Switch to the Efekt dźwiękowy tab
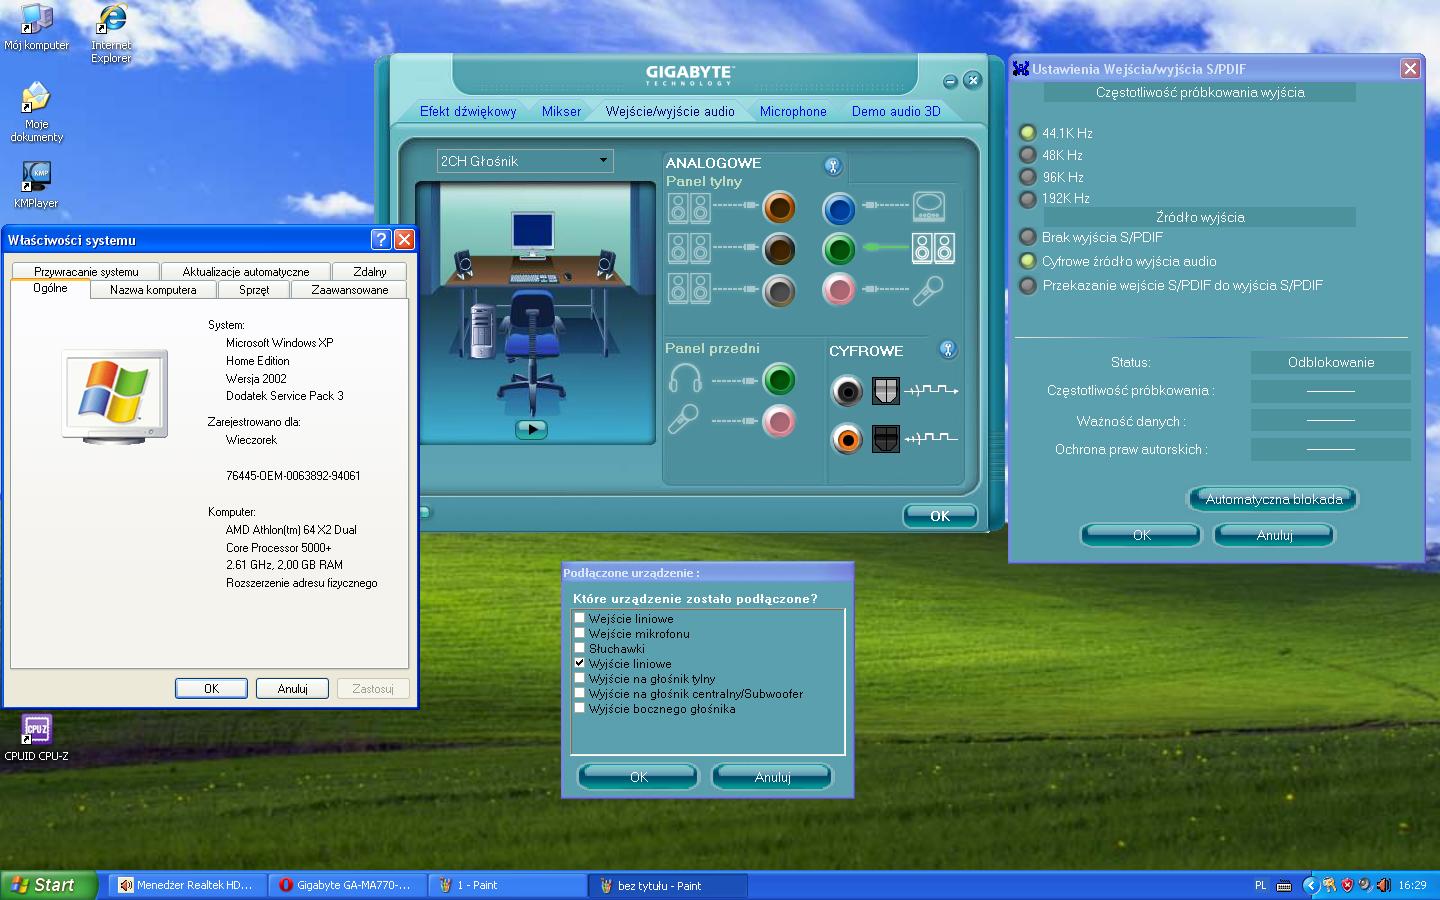 [468, 111]
